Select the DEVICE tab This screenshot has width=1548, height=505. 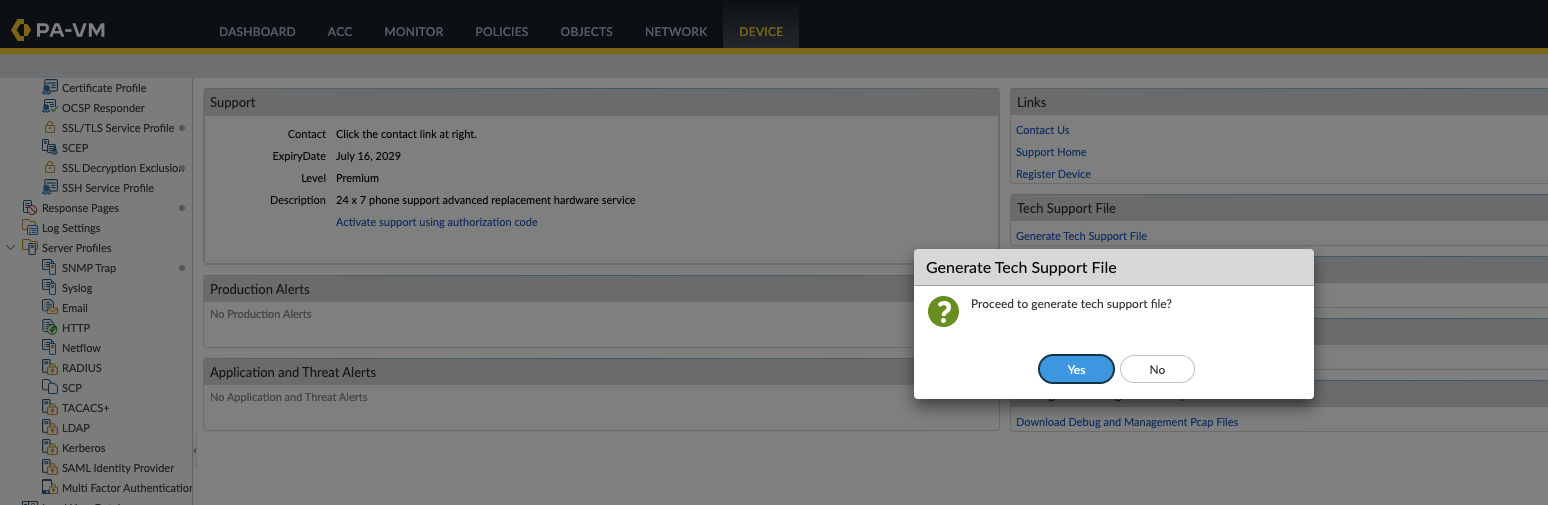pos(761,31)
